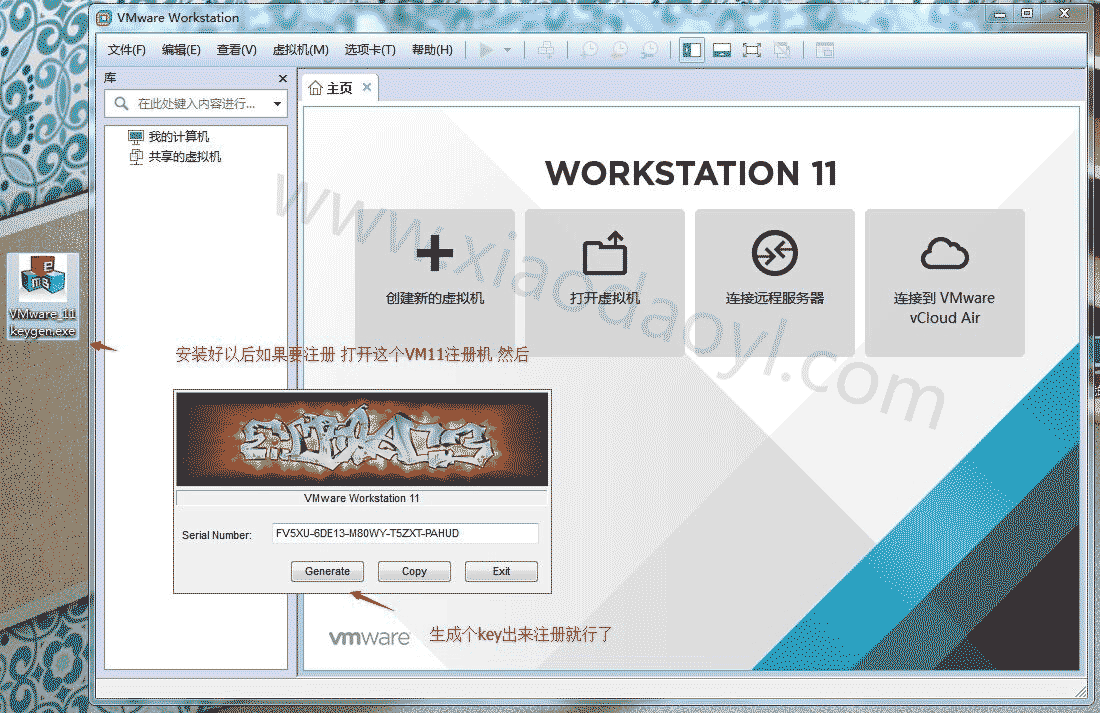Open the power options dropdown arrow

(x=507, y=51)
